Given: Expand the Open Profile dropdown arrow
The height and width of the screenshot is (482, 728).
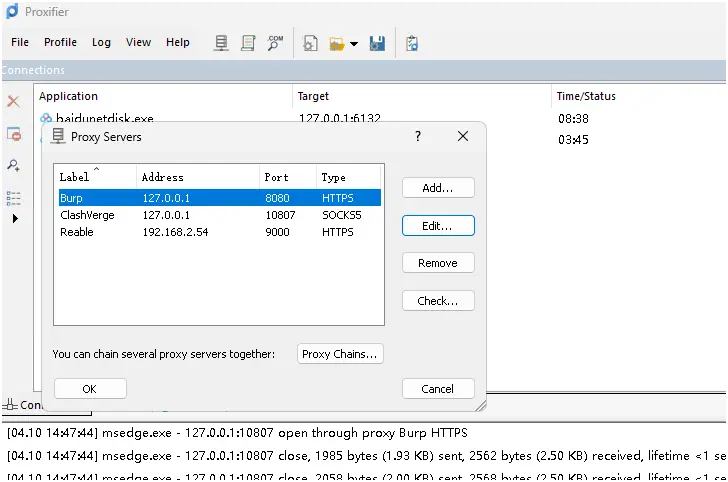Looking at the screenshot, I should click(354, 44).
